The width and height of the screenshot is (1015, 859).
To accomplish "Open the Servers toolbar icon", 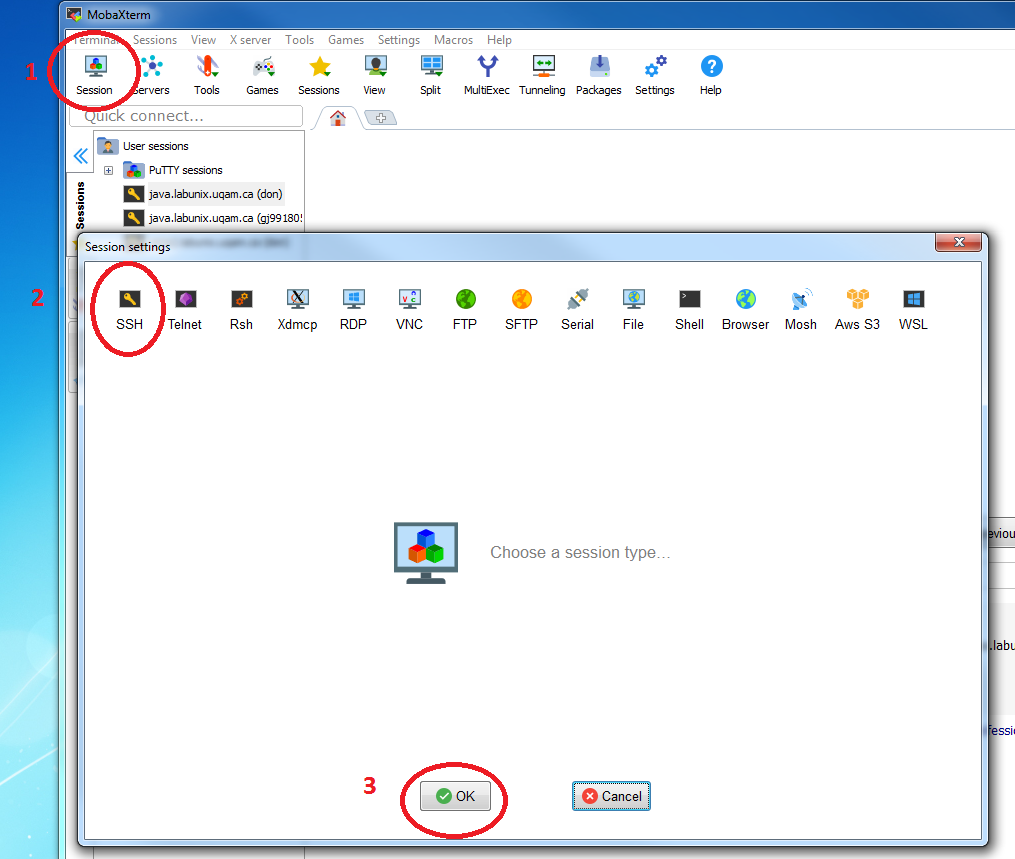I will (x=151, y=75).
